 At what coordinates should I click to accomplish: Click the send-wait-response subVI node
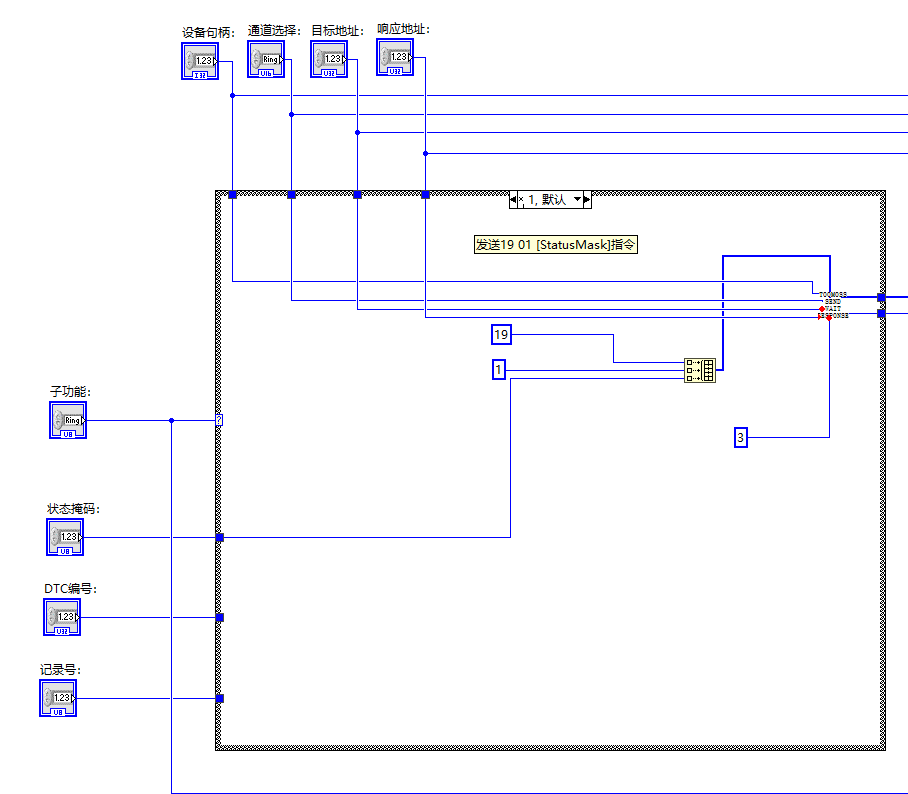[x=833, y=305]
